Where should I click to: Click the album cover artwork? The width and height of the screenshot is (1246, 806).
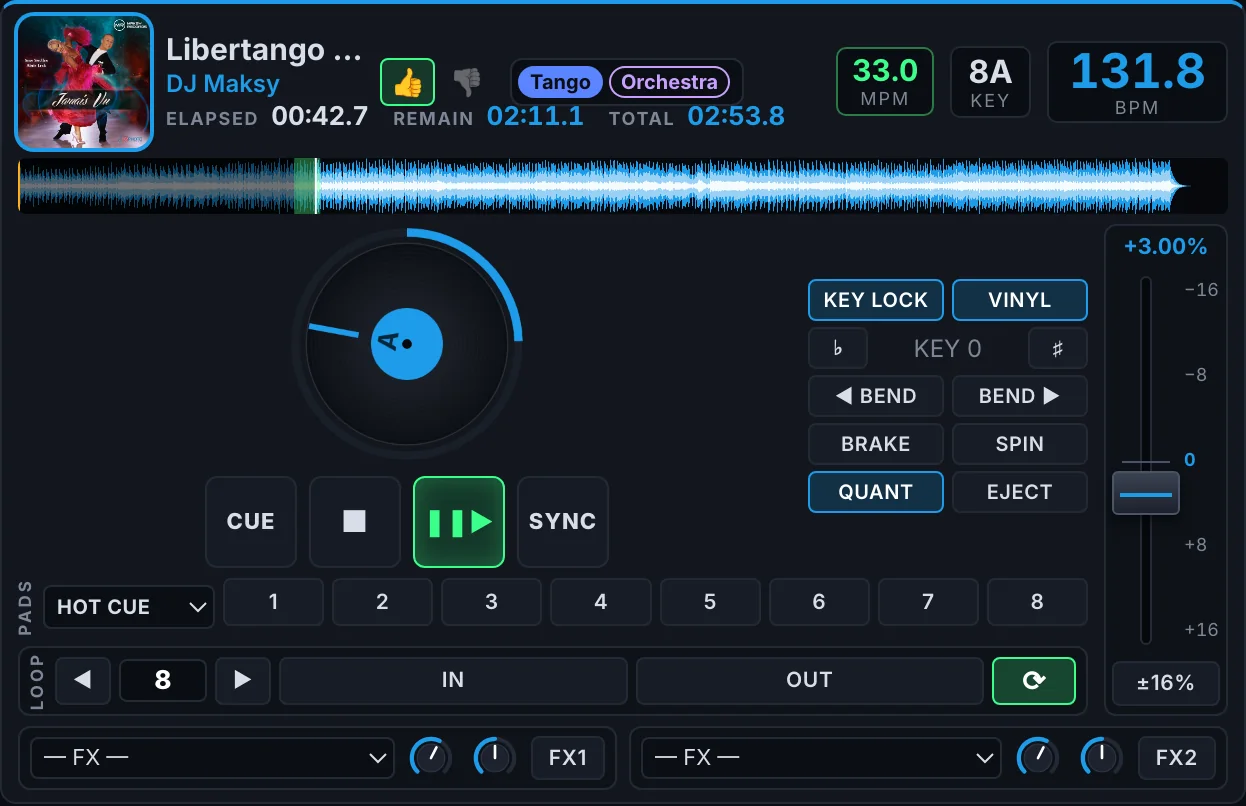[84, 82]
